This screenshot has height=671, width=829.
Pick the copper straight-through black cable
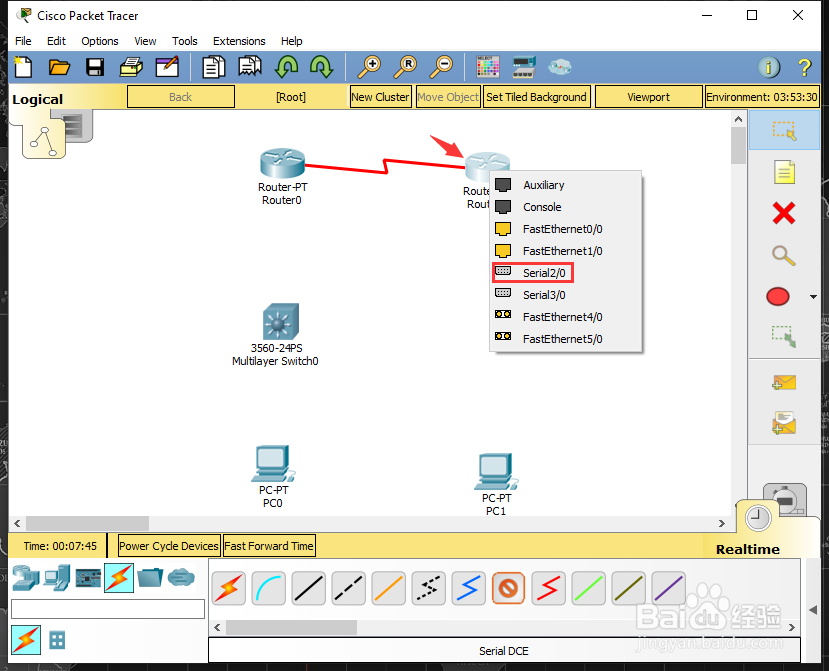point(309,588)
